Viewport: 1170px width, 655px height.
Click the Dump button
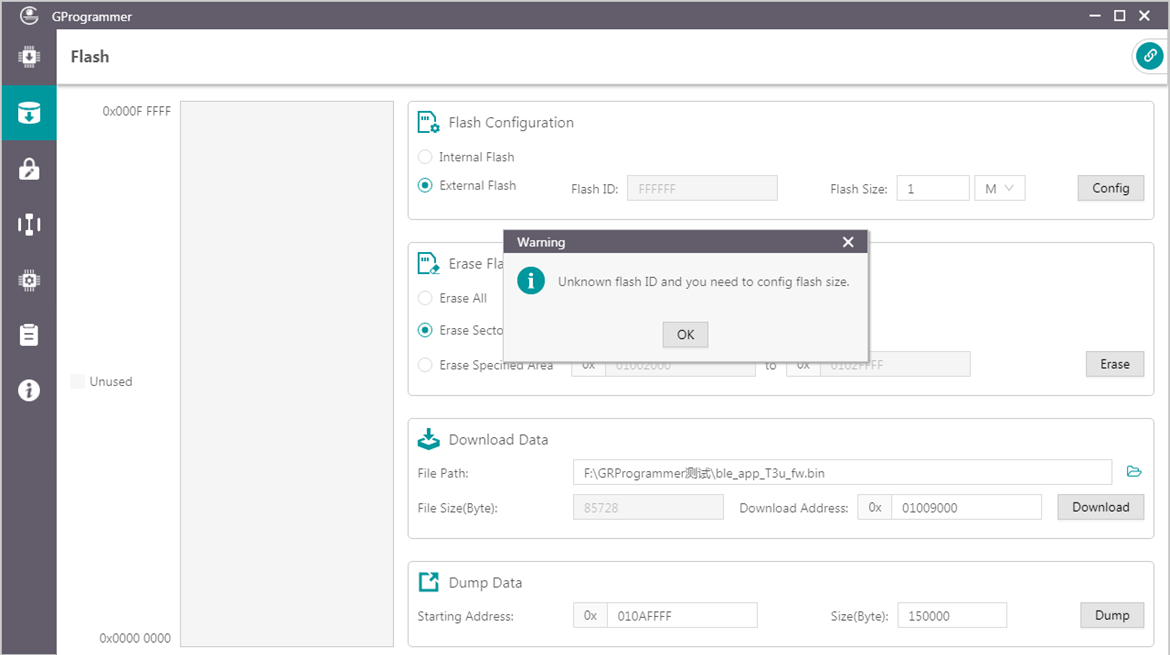(x=1111, y=615)
